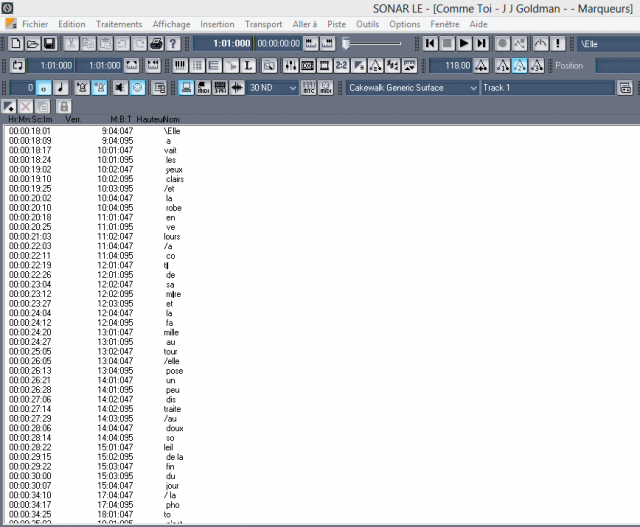Toggle the whole note count-in unit
This screenshot has height=527, width=640.
click(x=44, y=87)
